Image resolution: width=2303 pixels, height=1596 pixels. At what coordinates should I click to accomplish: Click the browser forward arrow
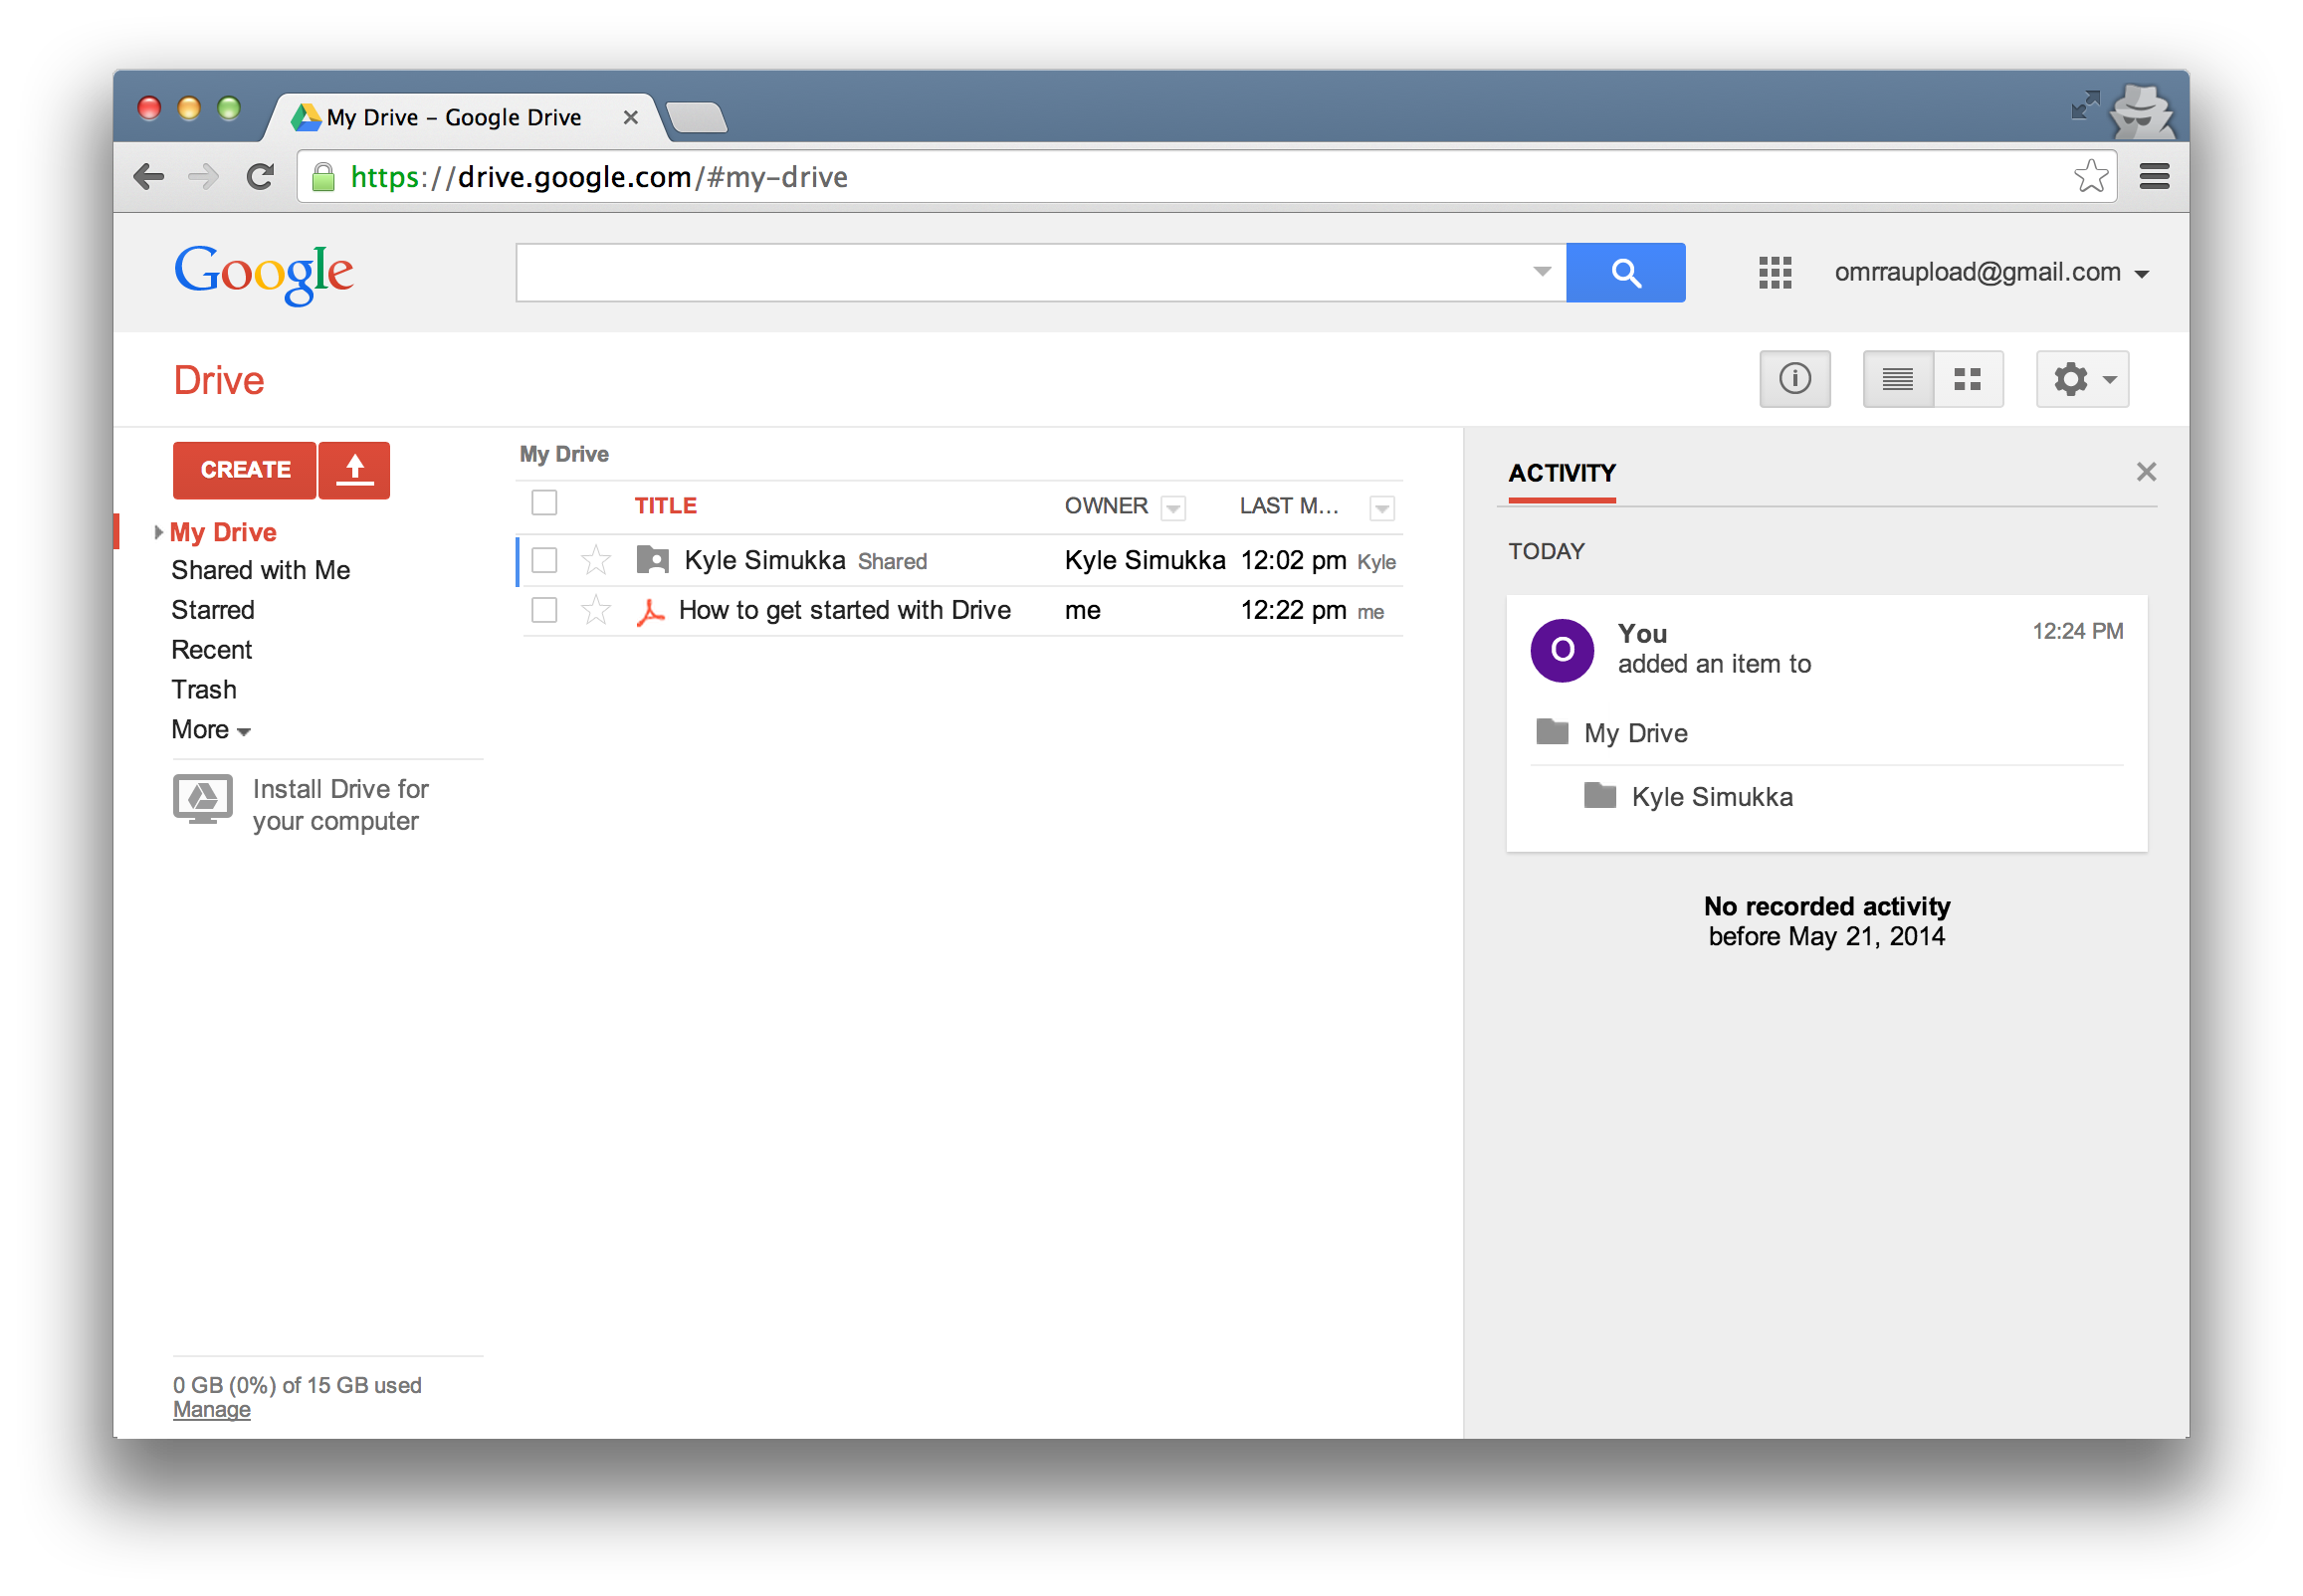point(203,177)
